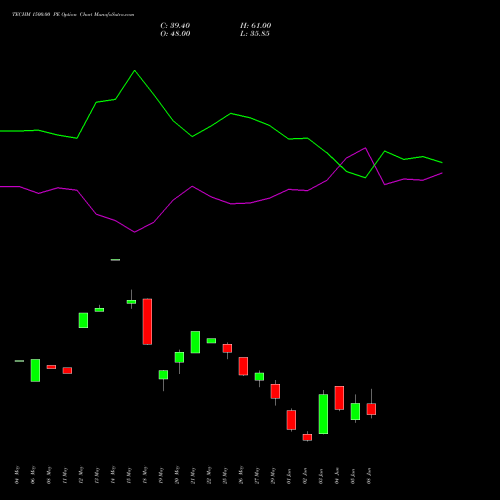Select the tall red candle above 18 May

[x=147, y=322]
